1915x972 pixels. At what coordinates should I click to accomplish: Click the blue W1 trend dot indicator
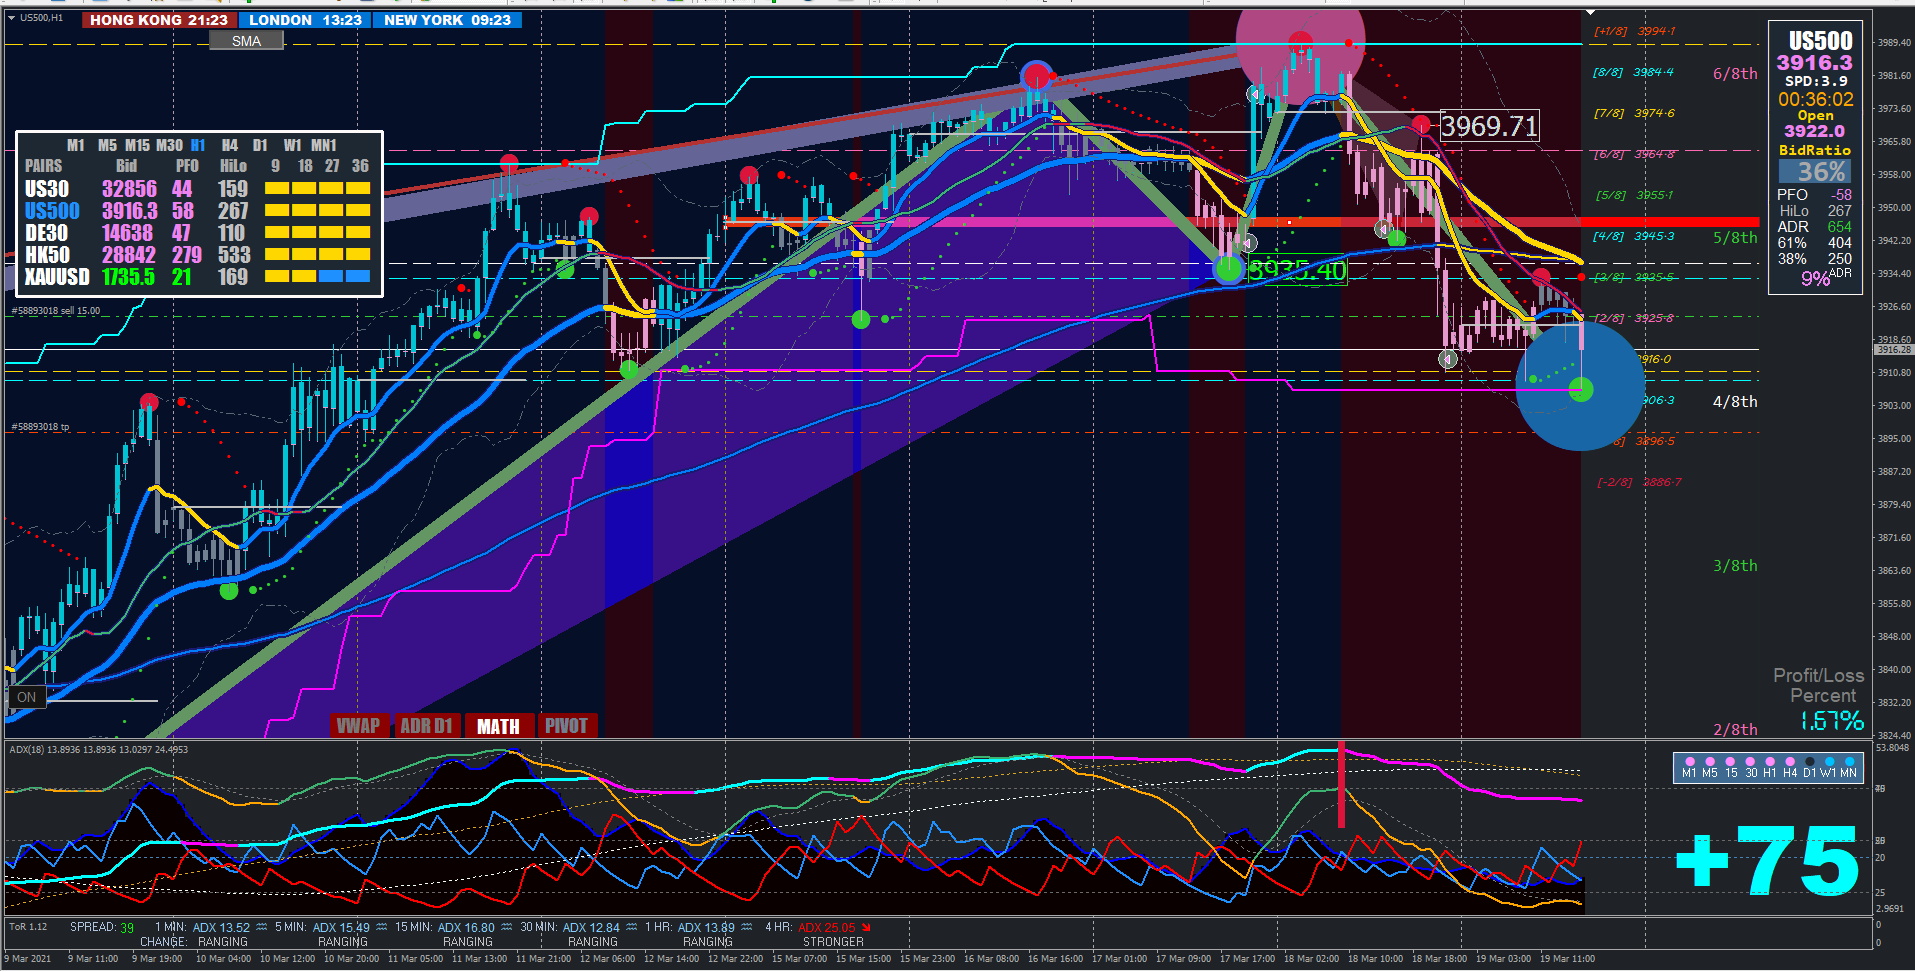pyautogui.click(x=1830, y=762)
